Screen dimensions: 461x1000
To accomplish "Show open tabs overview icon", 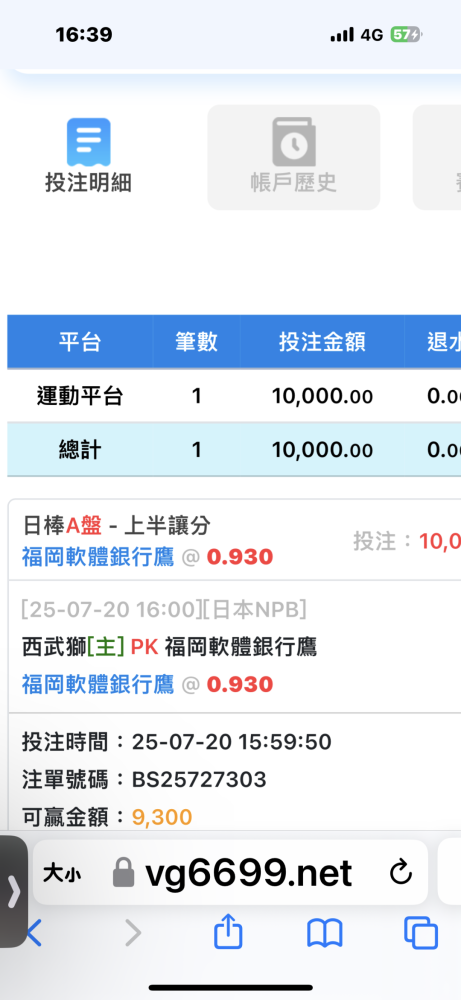I will [x=421, y=934].
